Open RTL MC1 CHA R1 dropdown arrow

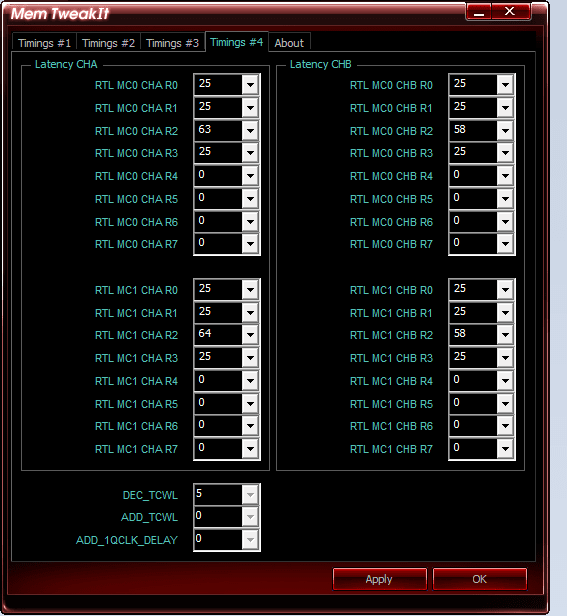250,313
